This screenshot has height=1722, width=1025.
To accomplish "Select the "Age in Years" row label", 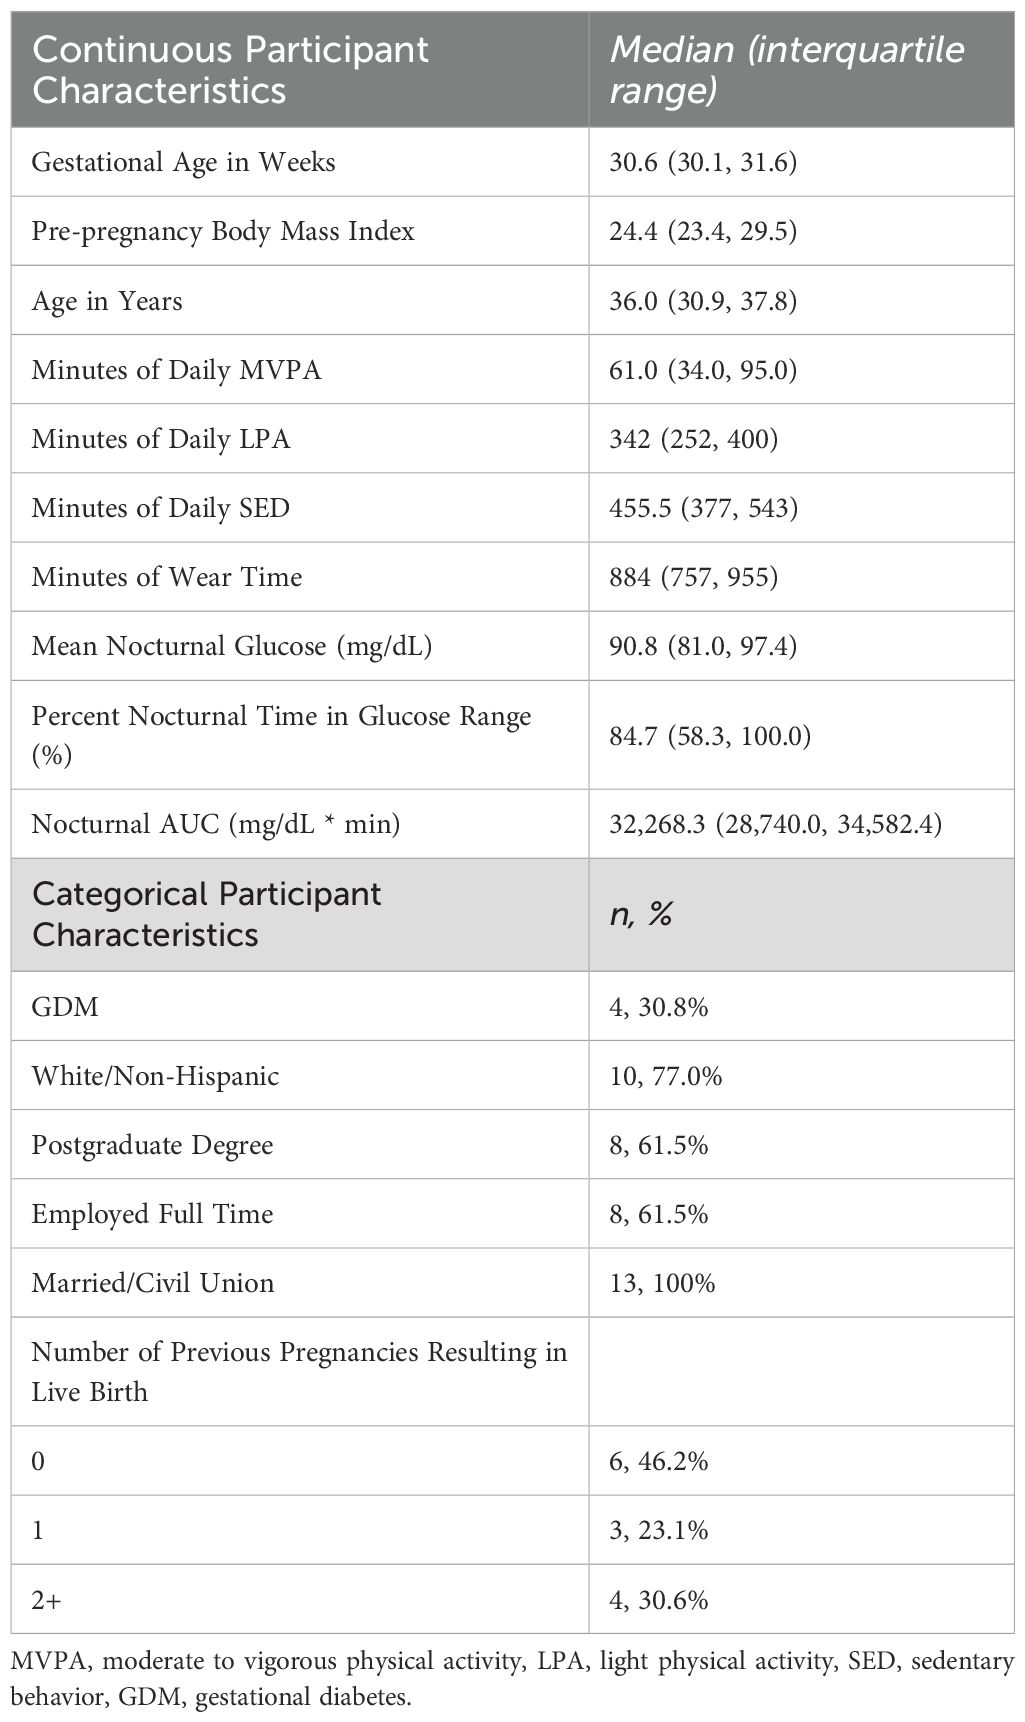I will coord(107,301).
